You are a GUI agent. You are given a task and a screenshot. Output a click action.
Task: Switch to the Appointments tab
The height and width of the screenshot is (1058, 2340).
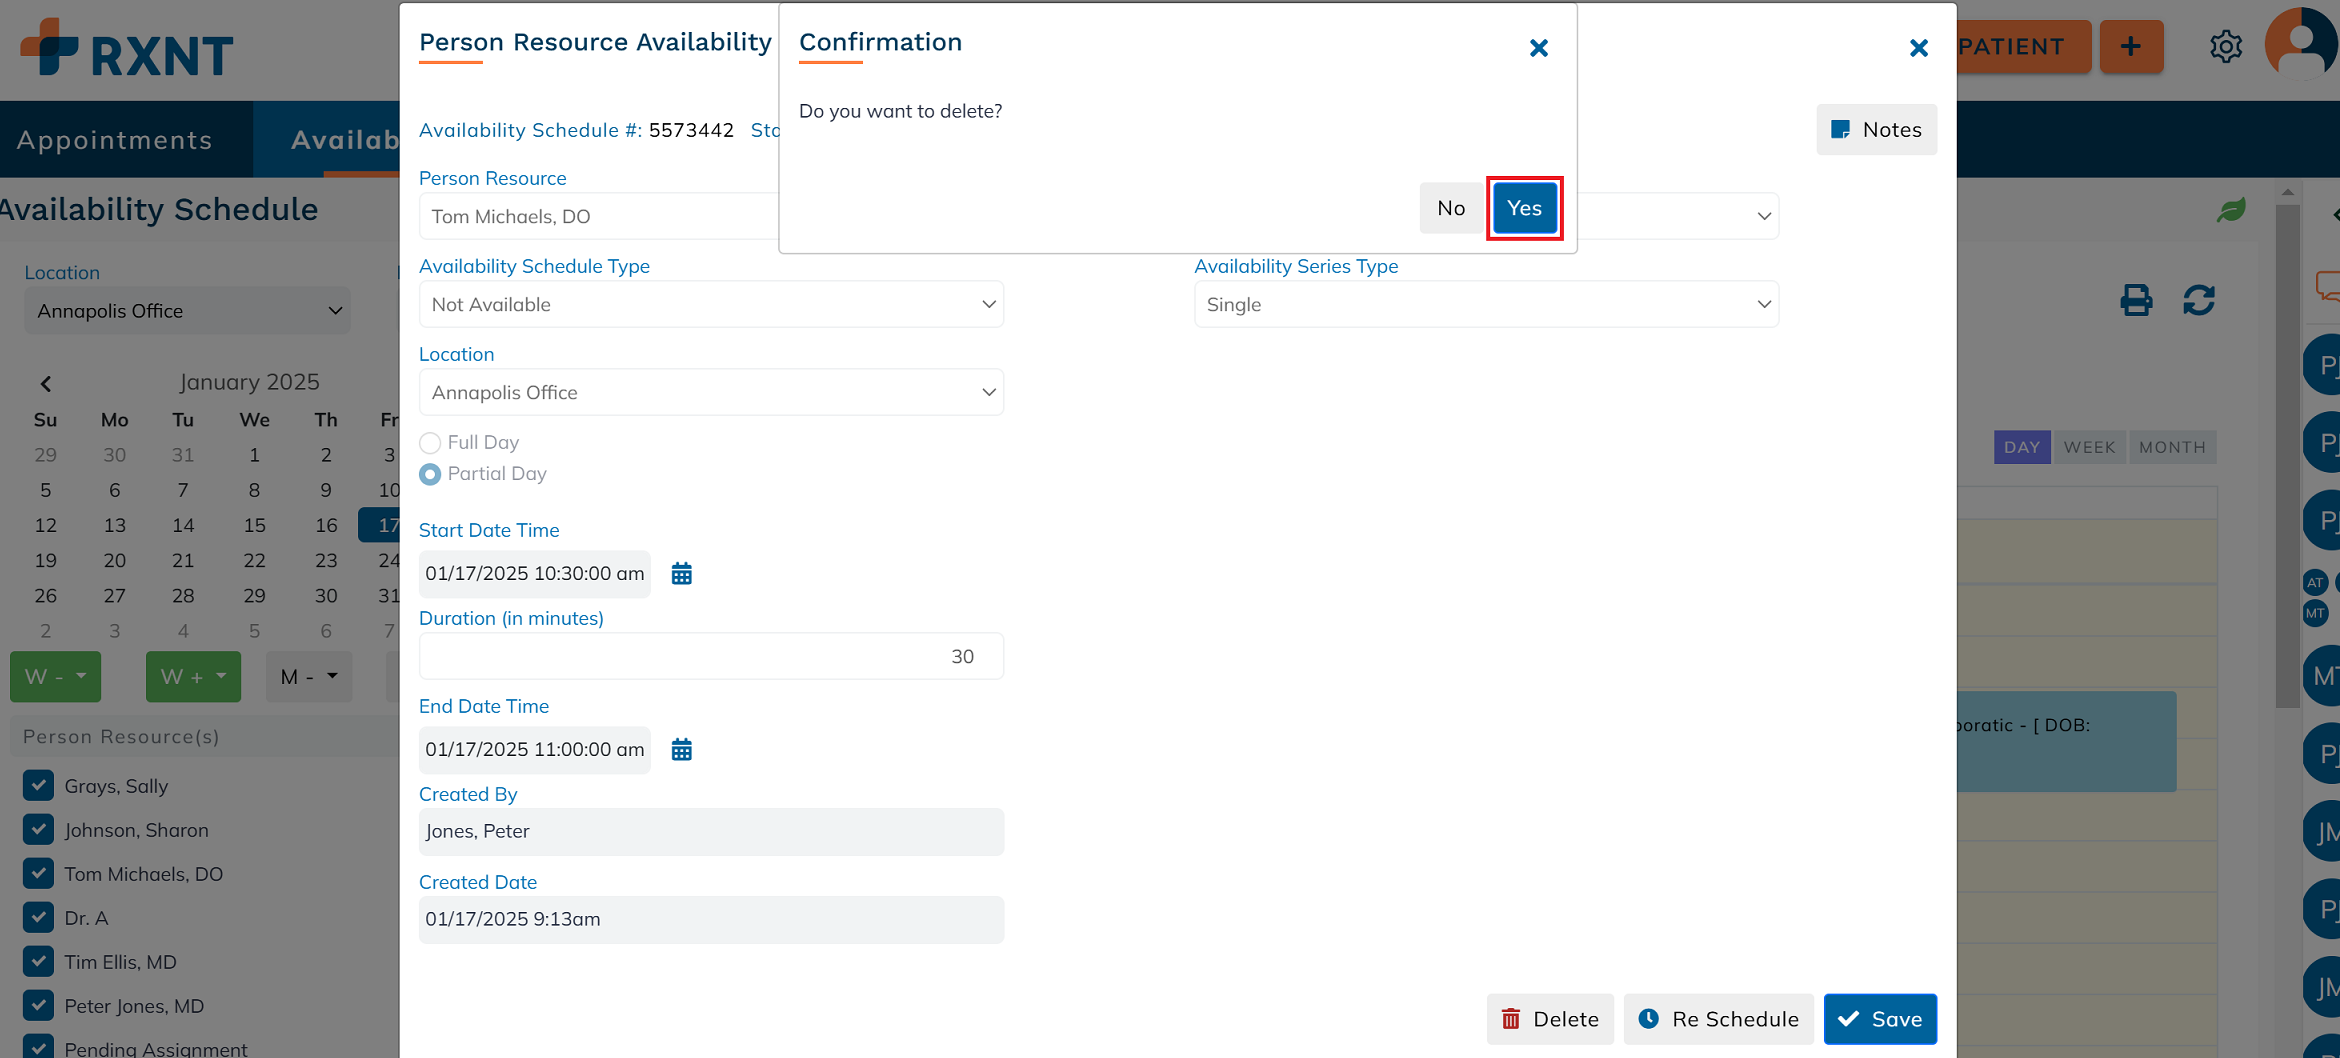tap(115, 140)
